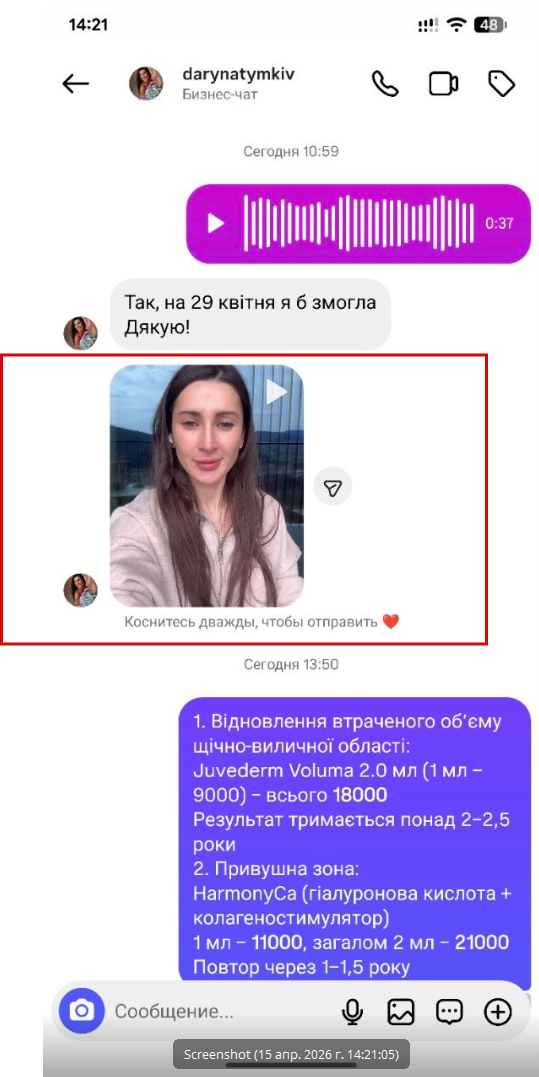
Task: Start a video call via camera icon
Action: coord(444,84)
